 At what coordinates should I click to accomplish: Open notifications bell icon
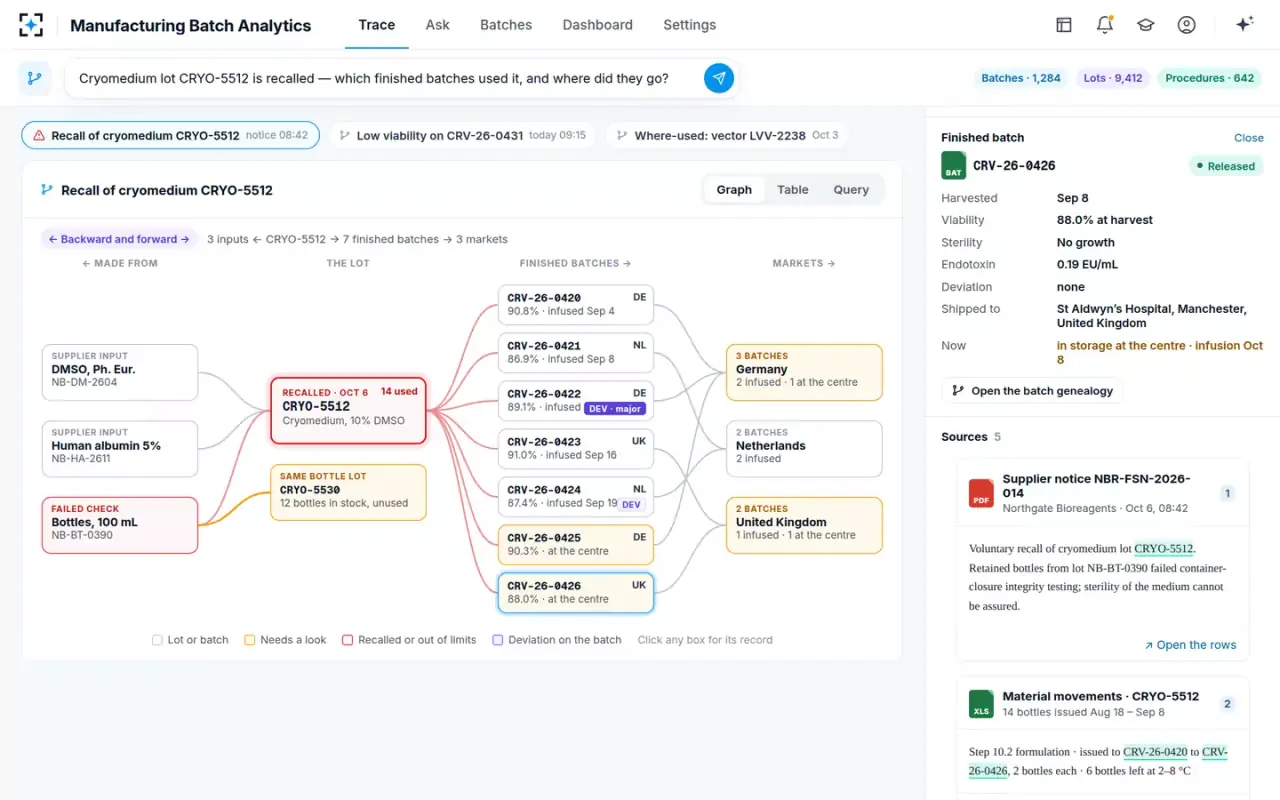coord(1105,25)
